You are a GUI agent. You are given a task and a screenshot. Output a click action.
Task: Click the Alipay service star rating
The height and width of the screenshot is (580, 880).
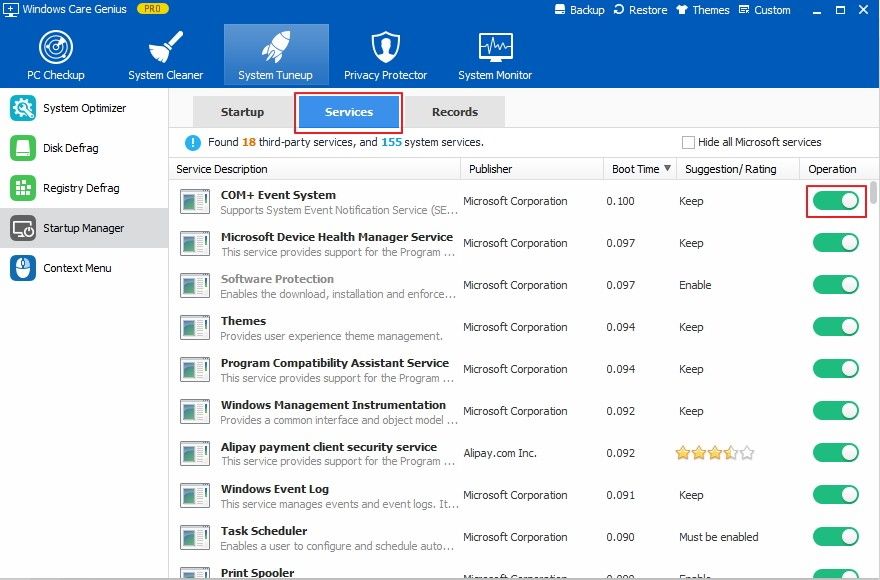715,453
